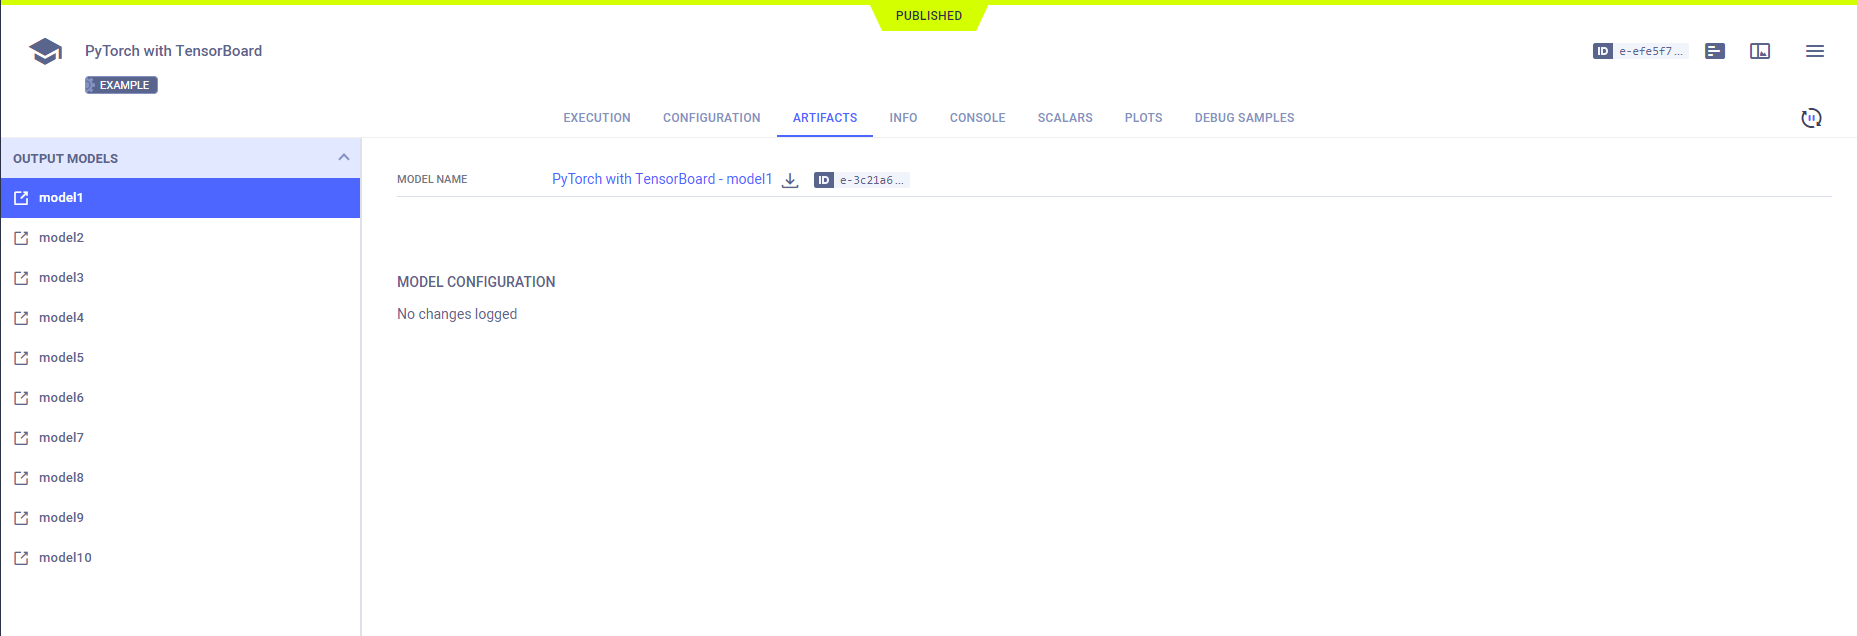Open the external link icon beside model2

21,238
